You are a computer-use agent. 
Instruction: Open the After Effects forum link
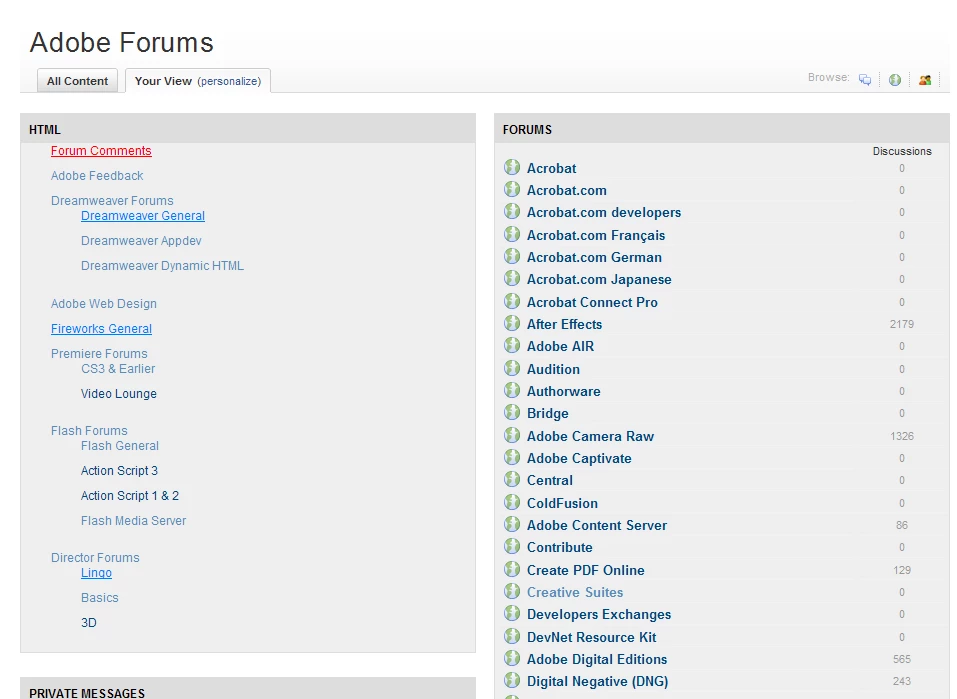565,324
